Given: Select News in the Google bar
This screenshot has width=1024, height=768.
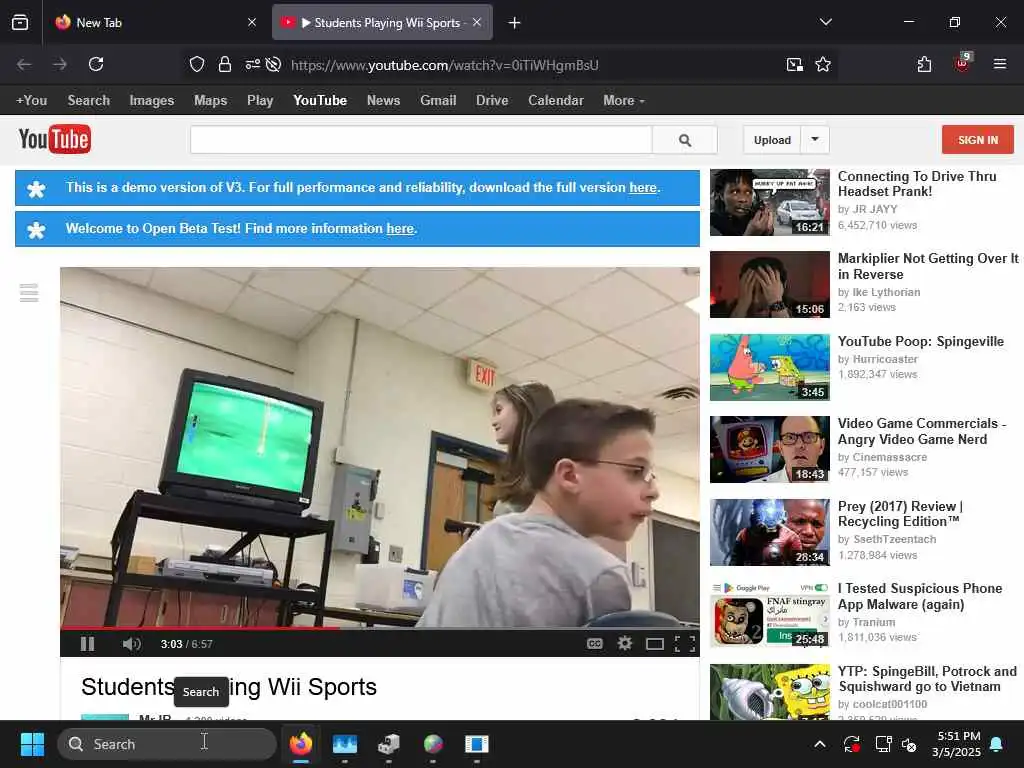Looking at the screenshot, I should [x=383, y=101].
